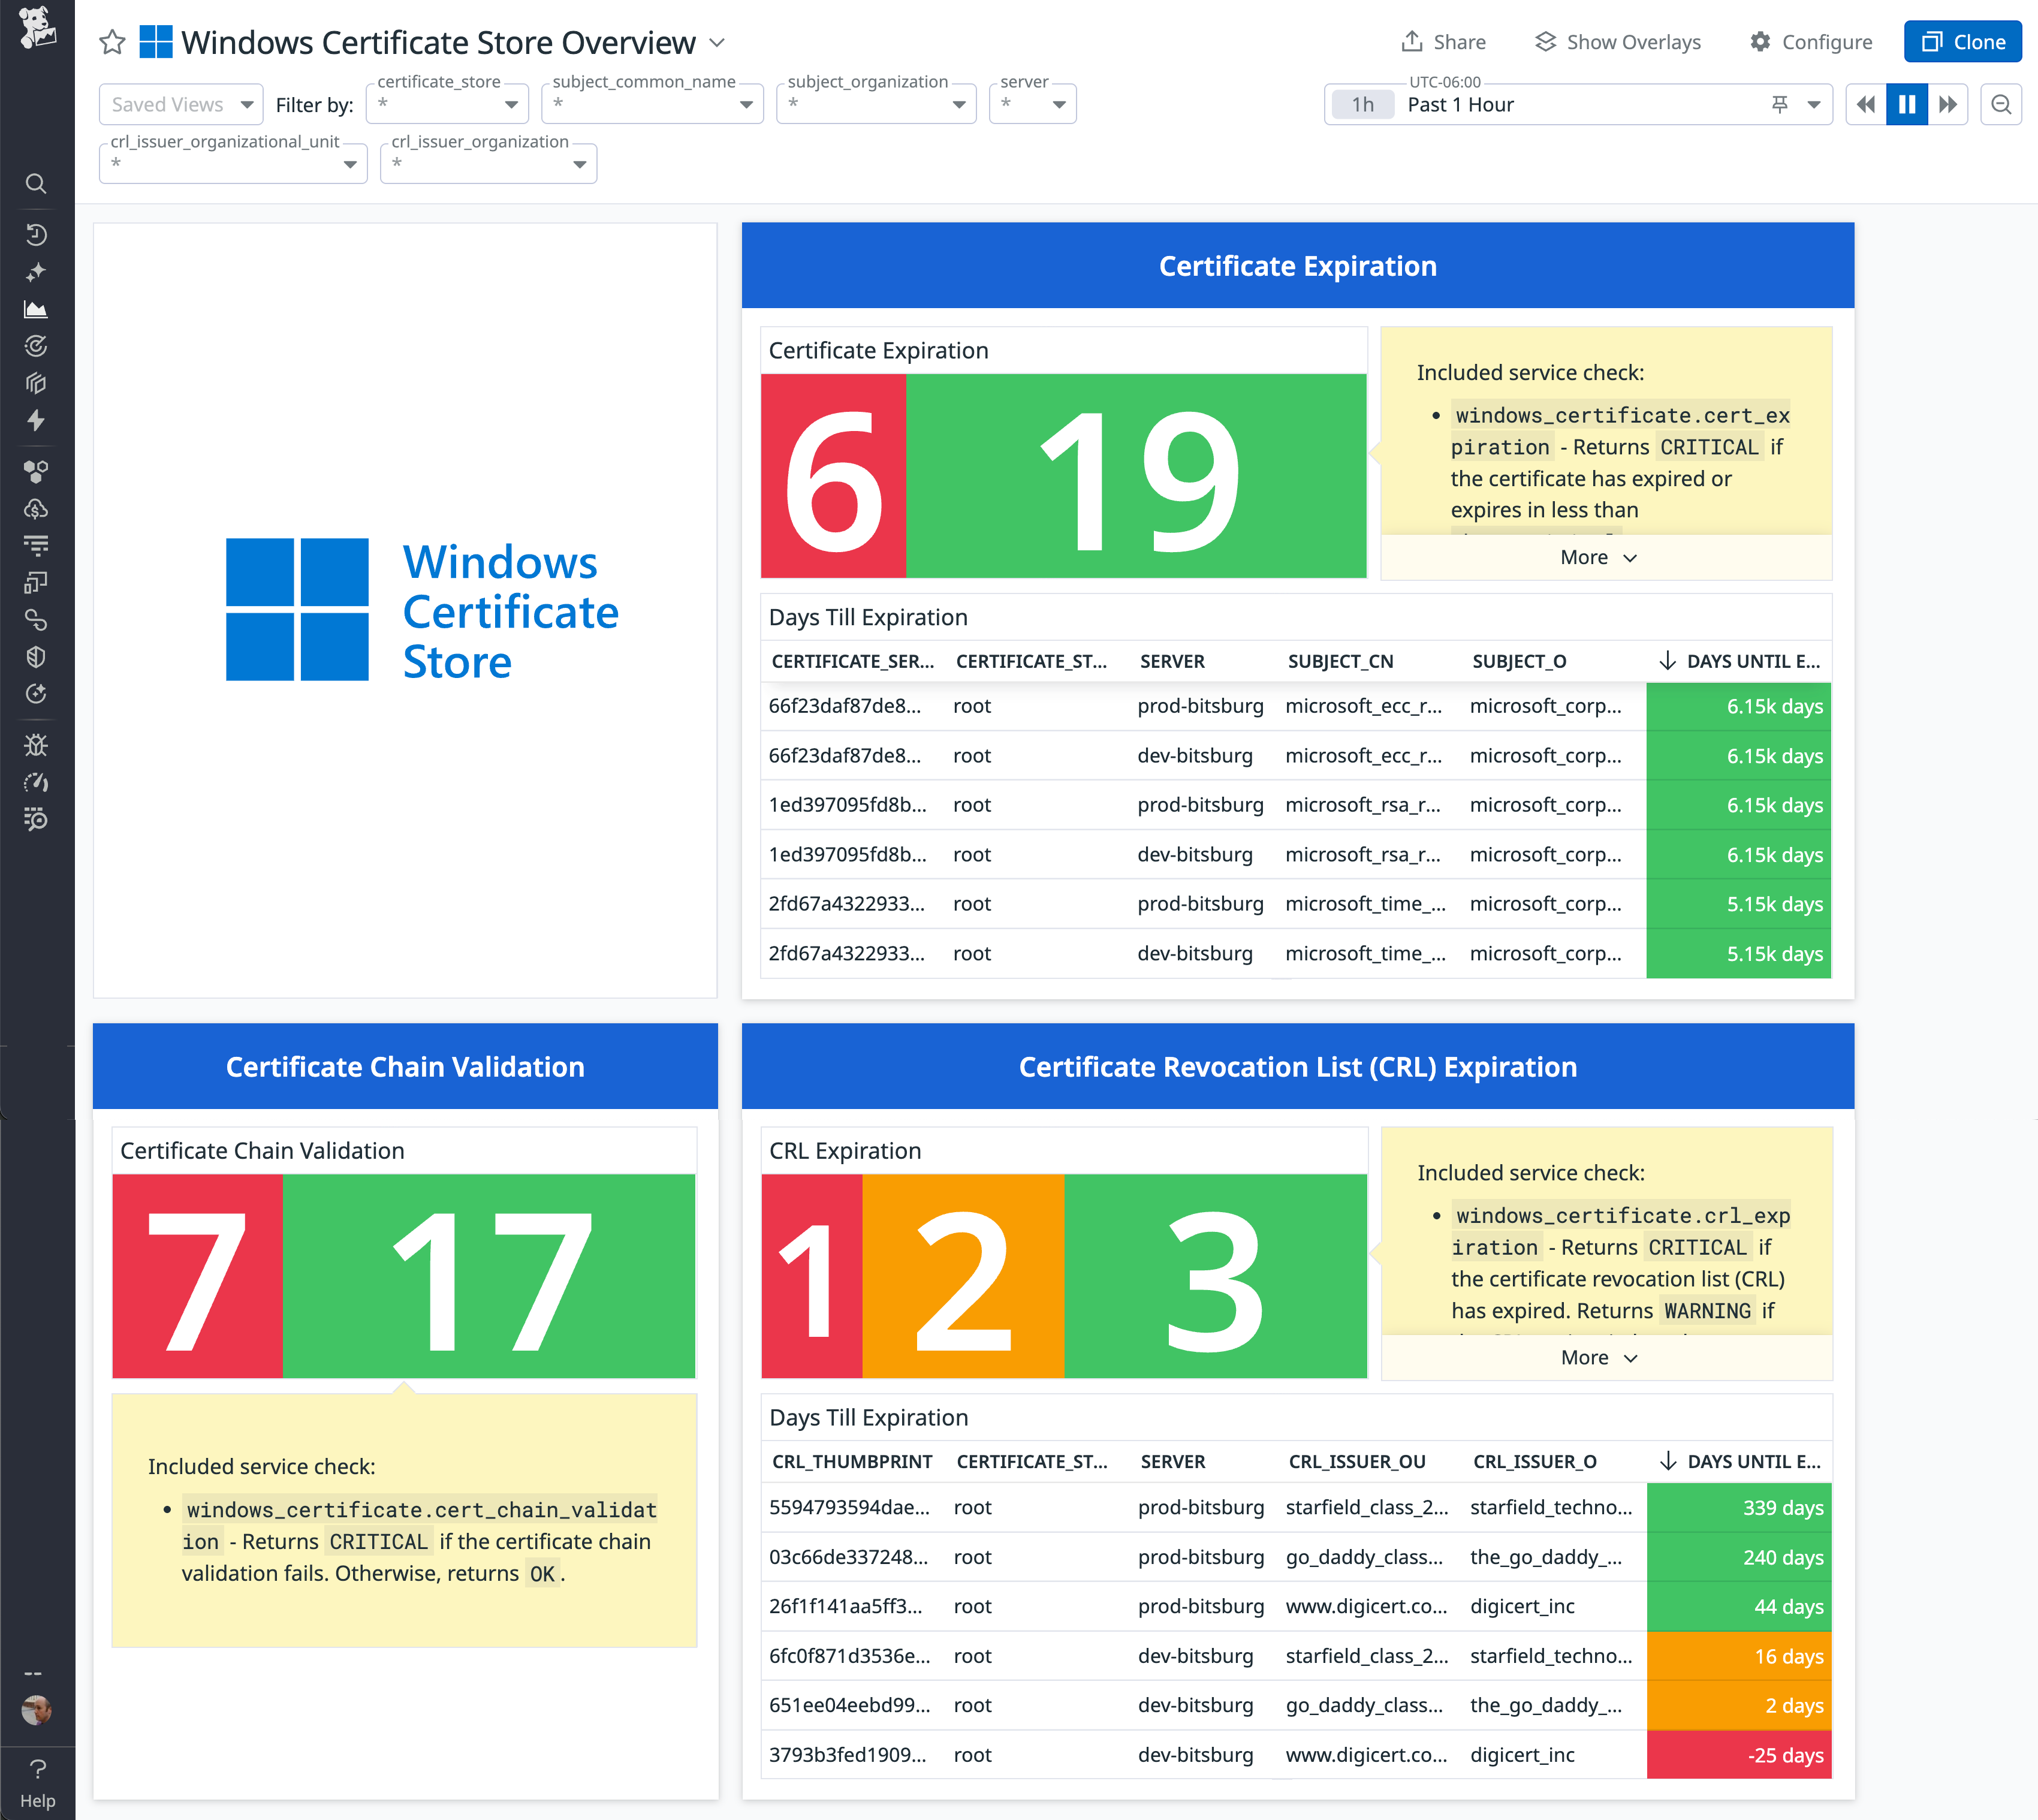Viewport: 2038px width, 1820px height.
Task: Expand the dashboard title menu chevron
Action: click(716, 43)
